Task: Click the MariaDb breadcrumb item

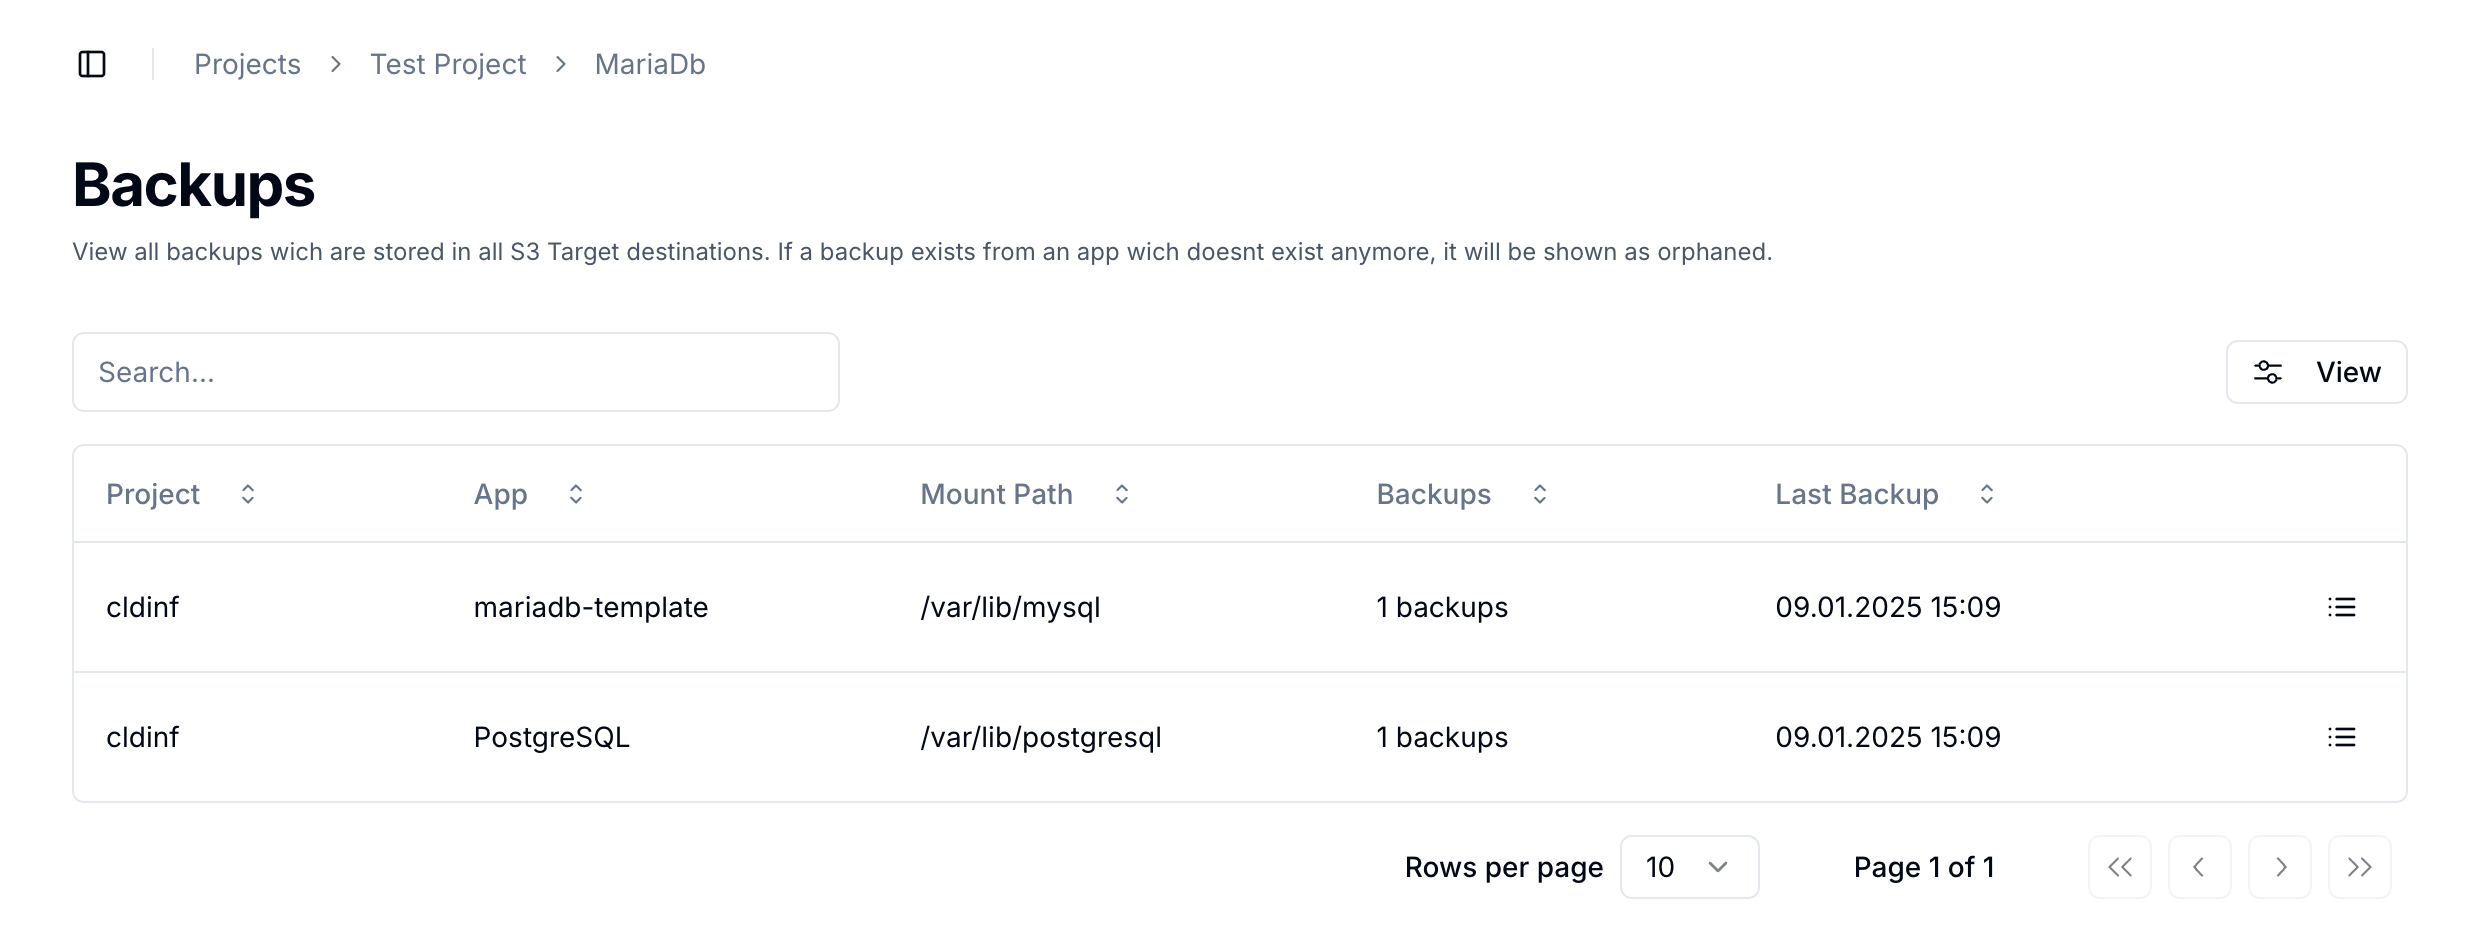Action: pyautogui.click(x=650, y=64)
